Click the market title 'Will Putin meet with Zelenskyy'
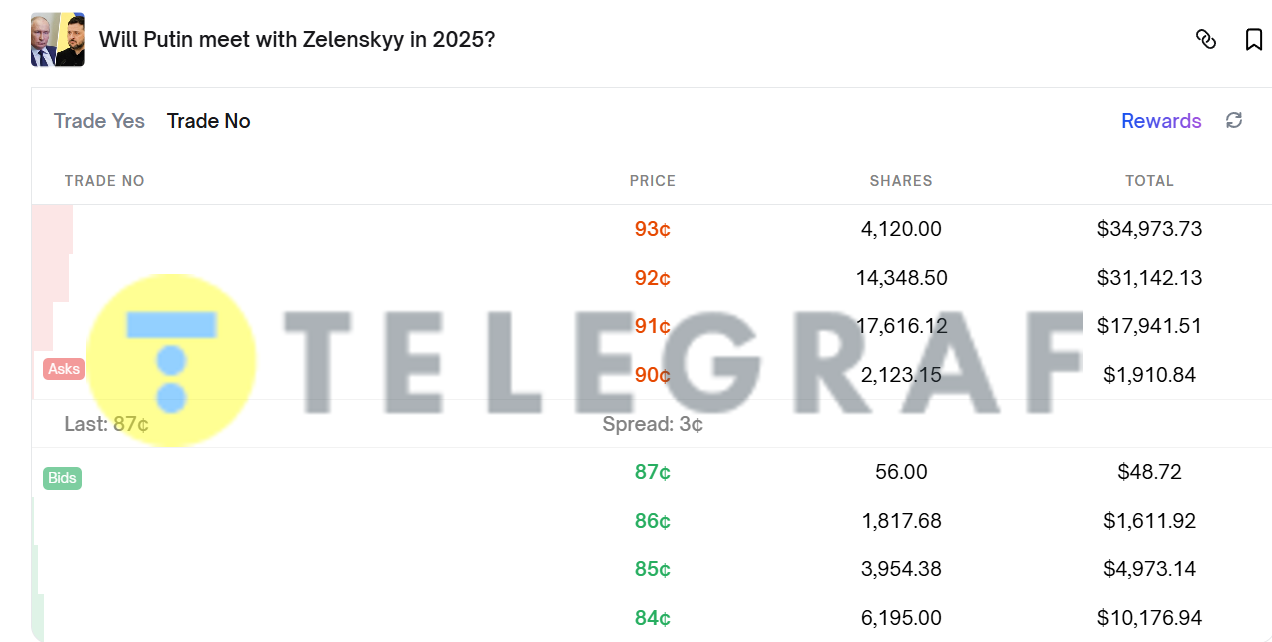 (x=296, y=40)
